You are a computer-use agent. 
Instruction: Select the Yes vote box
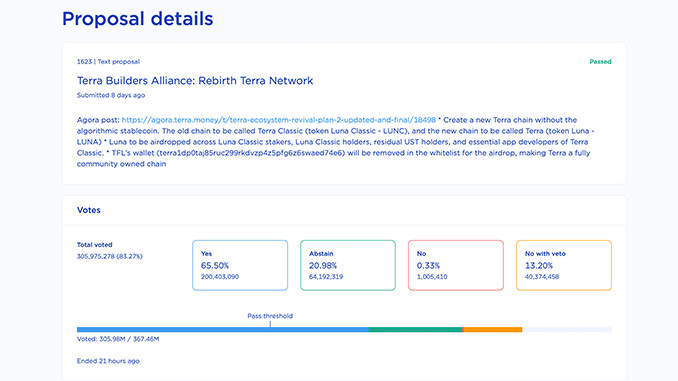(x=240, y=265)
